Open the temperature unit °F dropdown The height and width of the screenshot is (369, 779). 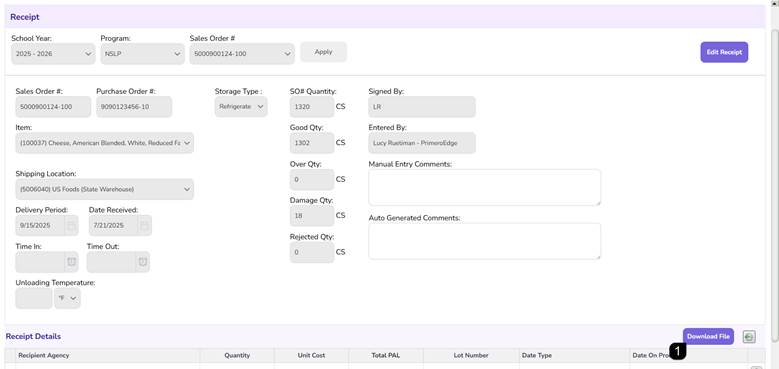[x=68, y=298]
